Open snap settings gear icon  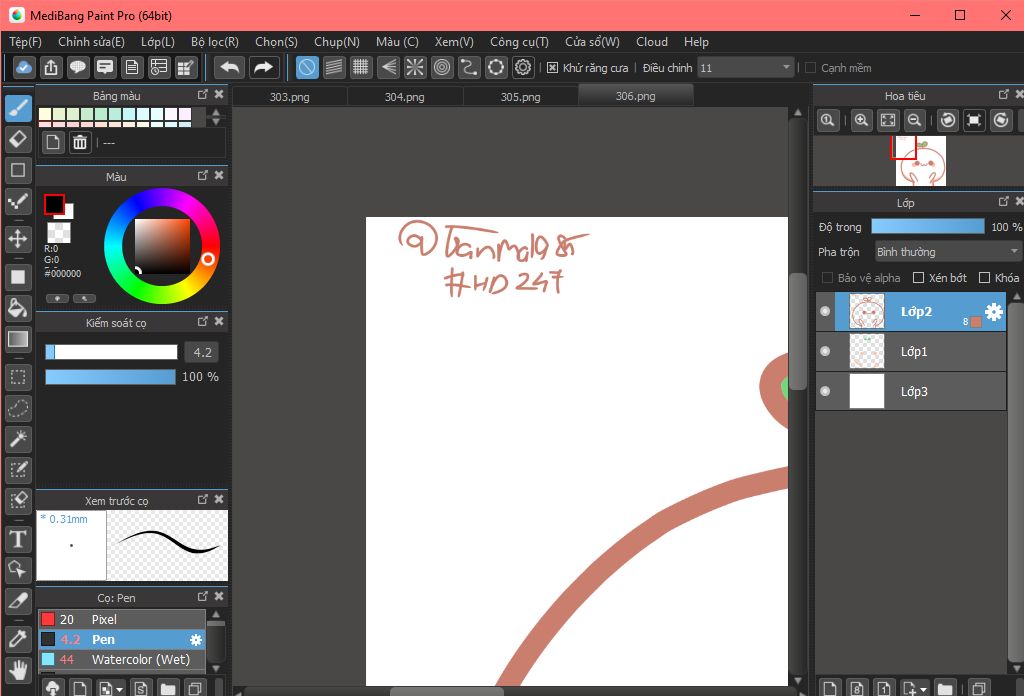point(523,67)
